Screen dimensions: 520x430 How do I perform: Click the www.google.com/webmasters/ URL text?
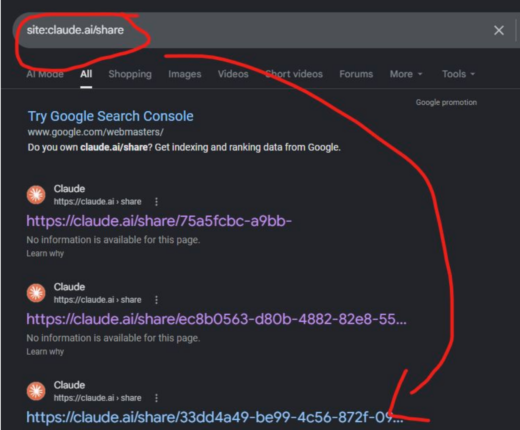(96, 132)
